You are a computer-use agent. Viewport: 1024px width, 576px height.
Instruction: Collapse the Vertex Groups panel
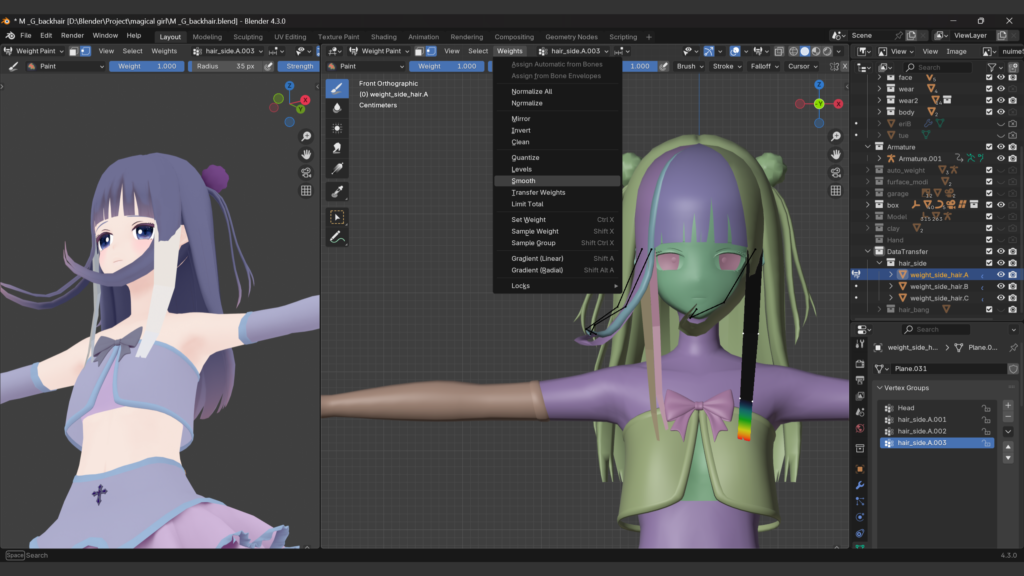pos(880,388)
